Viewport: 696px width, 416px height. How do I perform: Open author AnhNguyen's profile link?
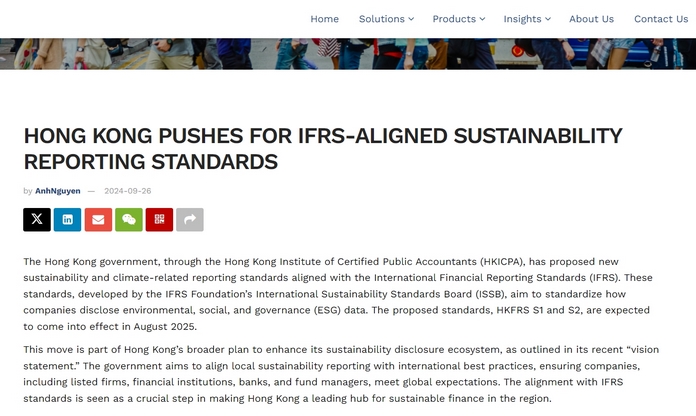tap(58, 191)
